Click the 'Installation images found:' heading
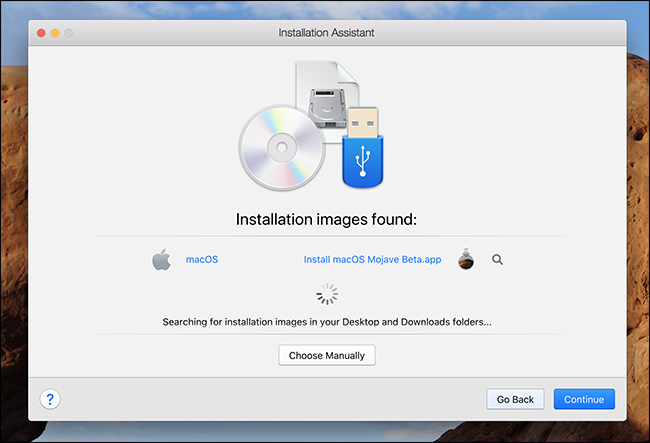Viewport: 650px width, 443px height. coord(326,219)
